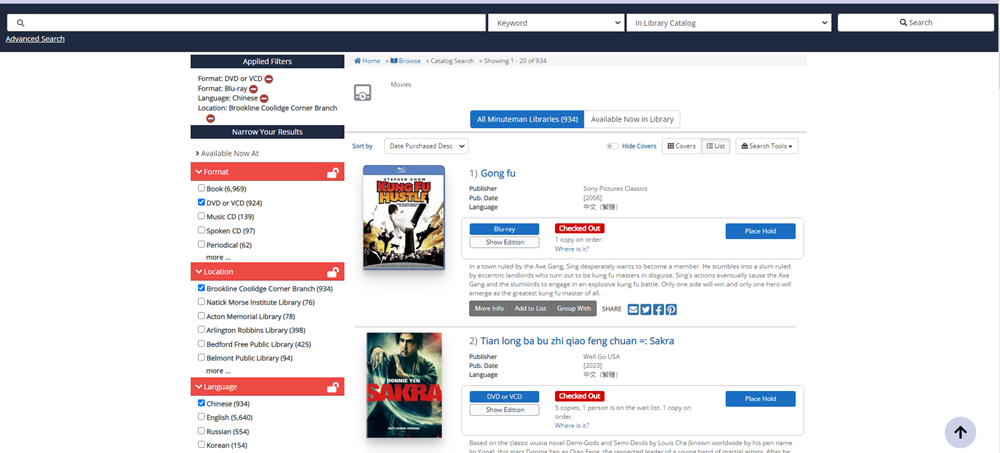This screenshot has height=453, width=1000.
Task: Check the Arlington Robbins Library checkbox
Action: click(x=202, y=330)
